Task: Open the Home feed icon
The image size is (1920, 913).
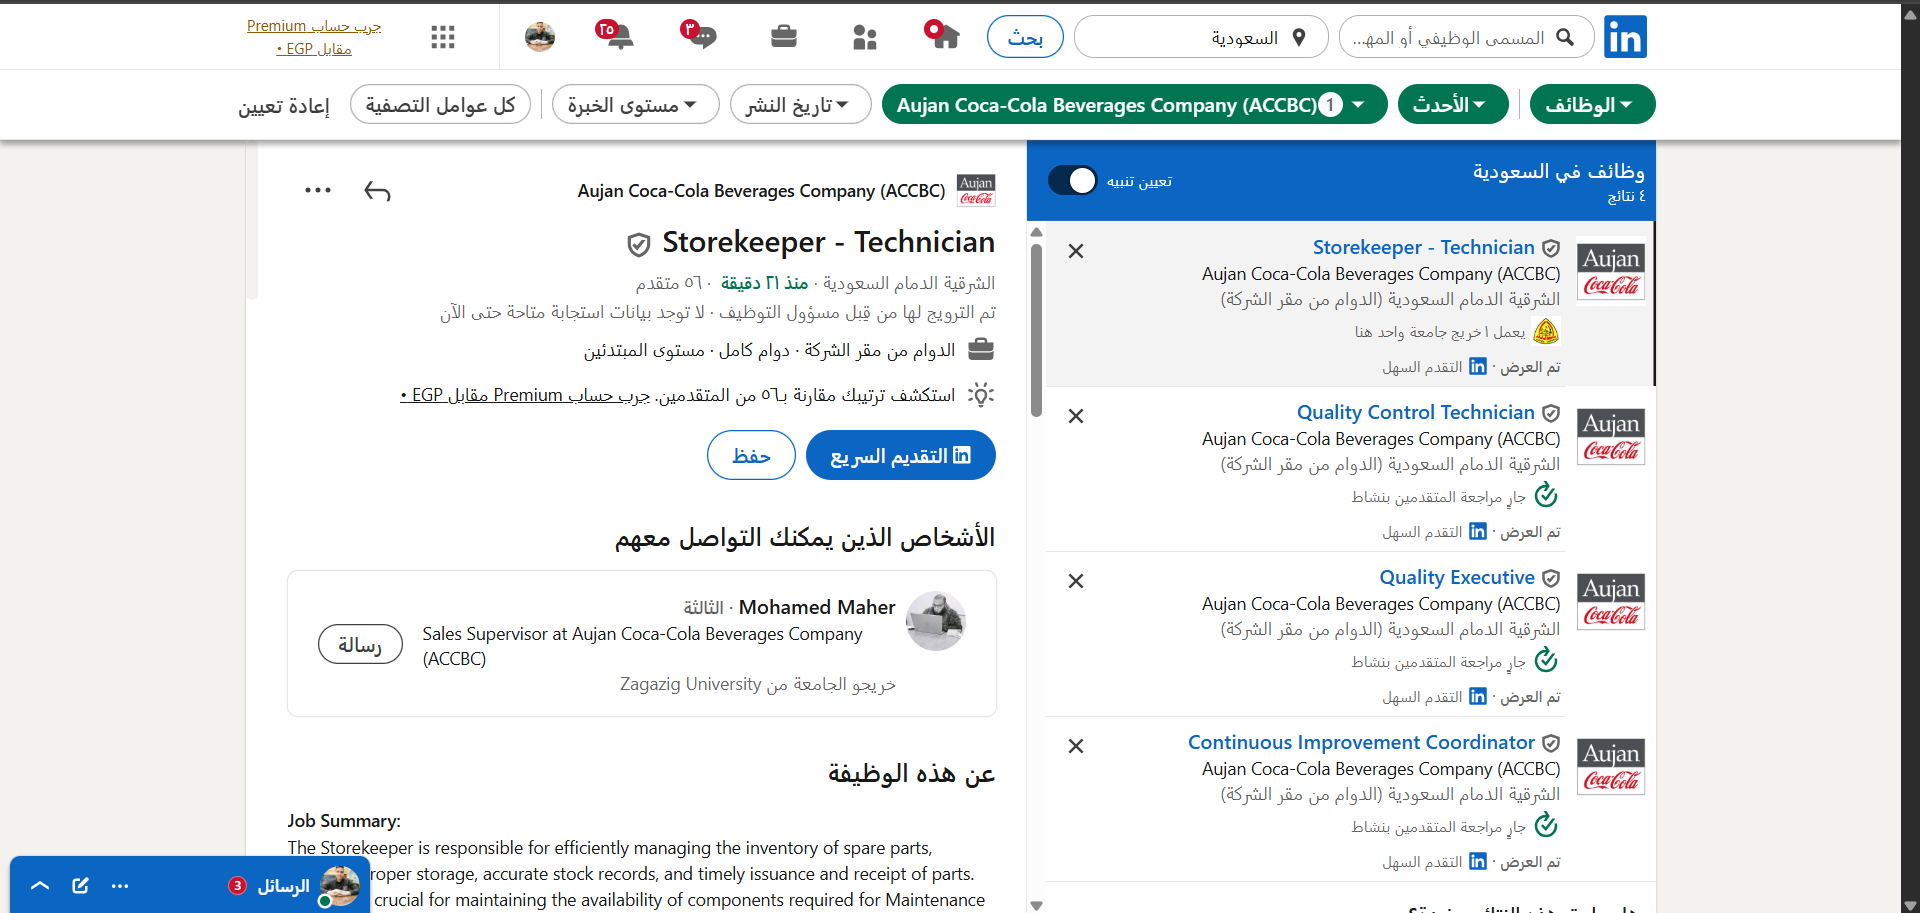Action: click(x=942, y=35)
